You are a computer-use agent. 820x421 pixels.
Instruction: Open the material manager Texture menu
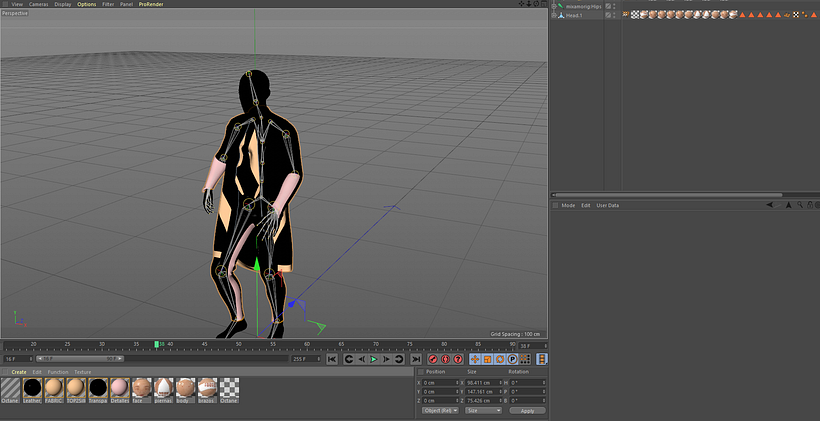tap(83, 372)
